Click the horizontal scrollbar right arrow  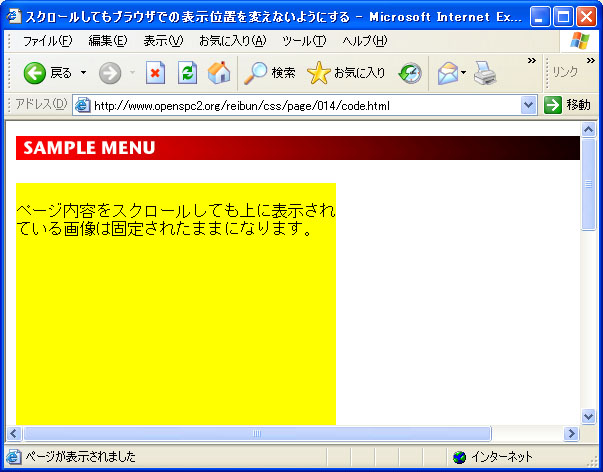(571, 434)
